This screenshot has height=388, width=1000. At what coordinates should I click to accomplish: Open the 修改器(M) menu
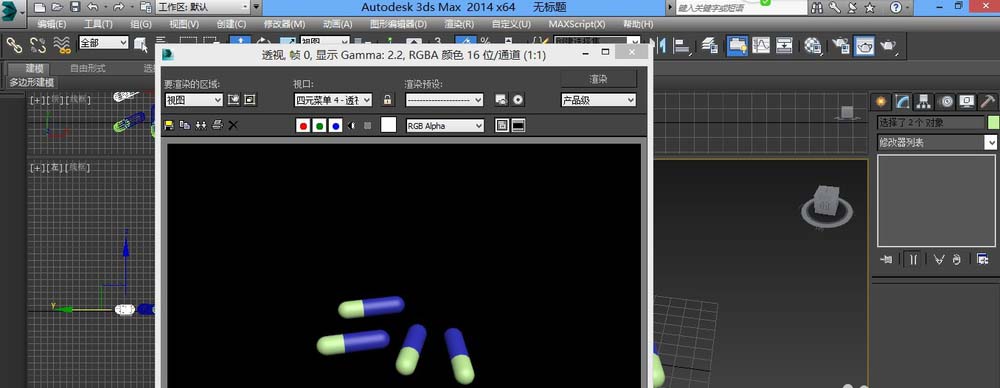(x=284, y=24)
